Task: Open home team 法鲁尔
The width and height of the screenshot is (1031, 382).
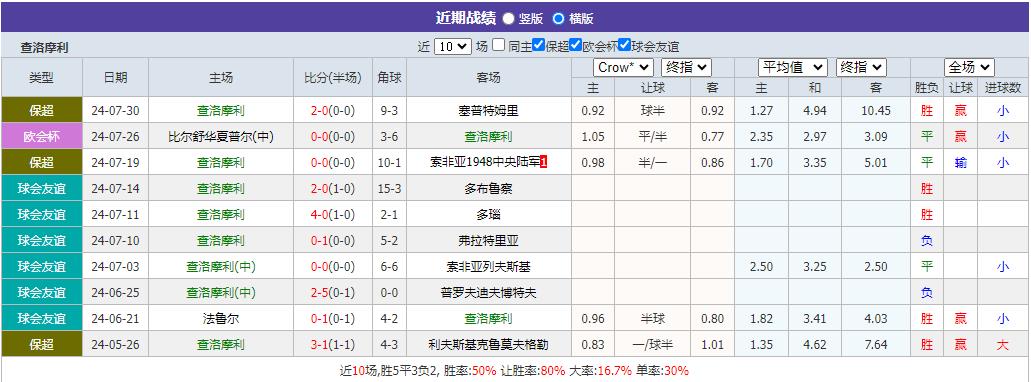Action: coord(221,319)
